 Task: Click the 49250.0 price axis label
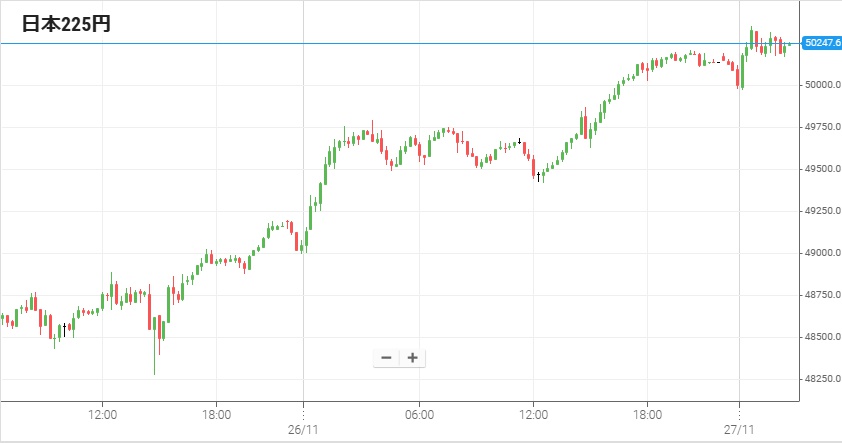tap(821, 211)
